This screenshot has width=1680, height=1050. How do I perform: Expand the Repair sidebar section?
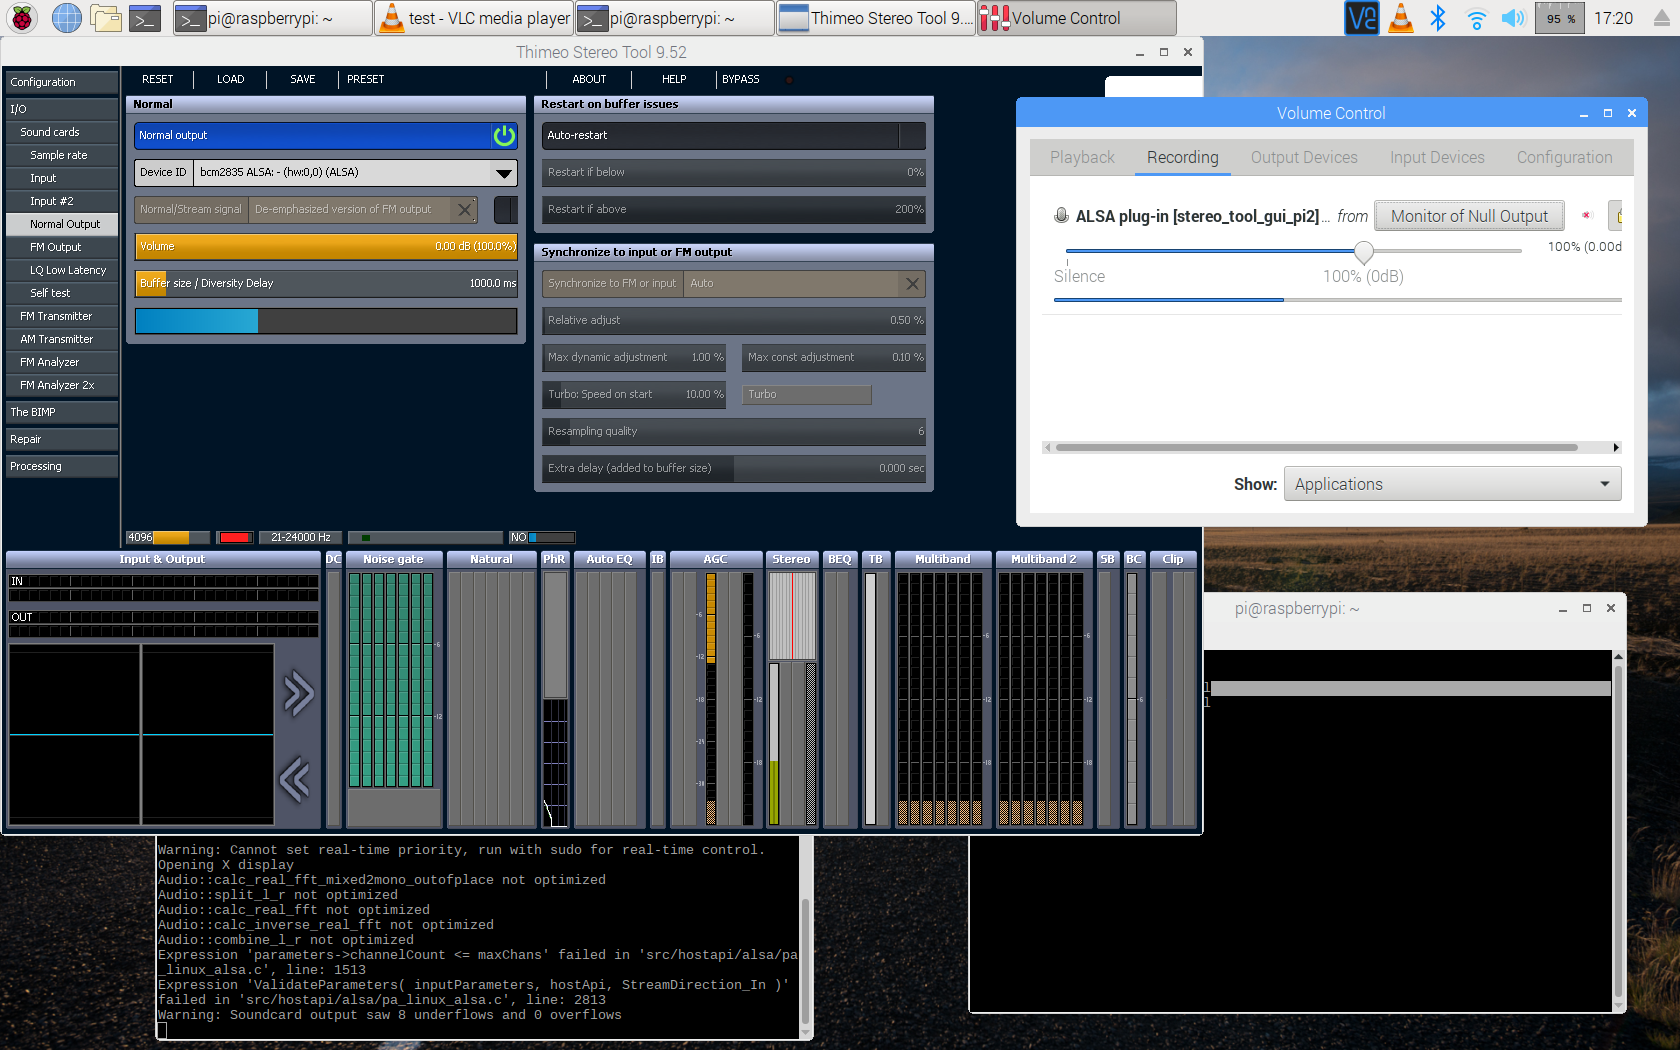pos(62,439)
